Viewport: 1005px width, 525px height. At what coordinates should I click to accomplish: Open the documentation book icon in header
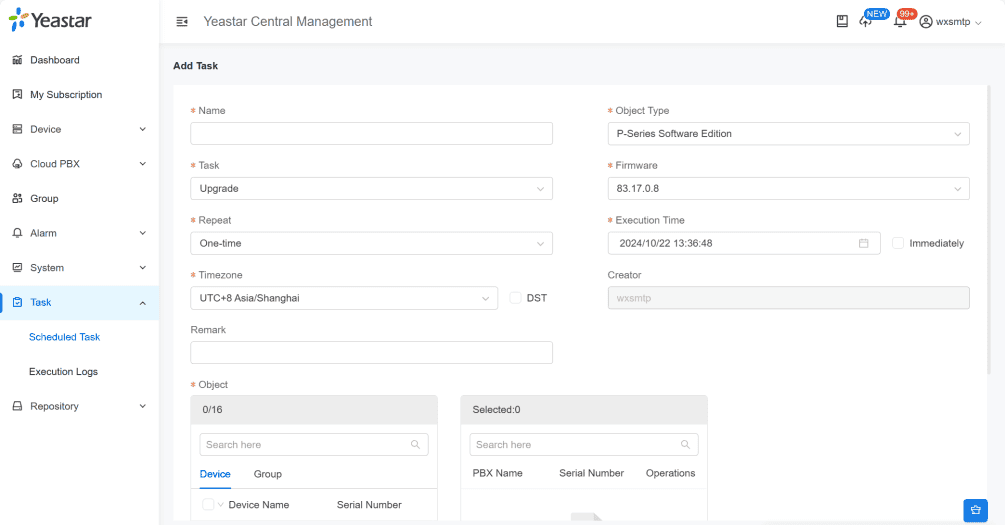coord(842,22)
